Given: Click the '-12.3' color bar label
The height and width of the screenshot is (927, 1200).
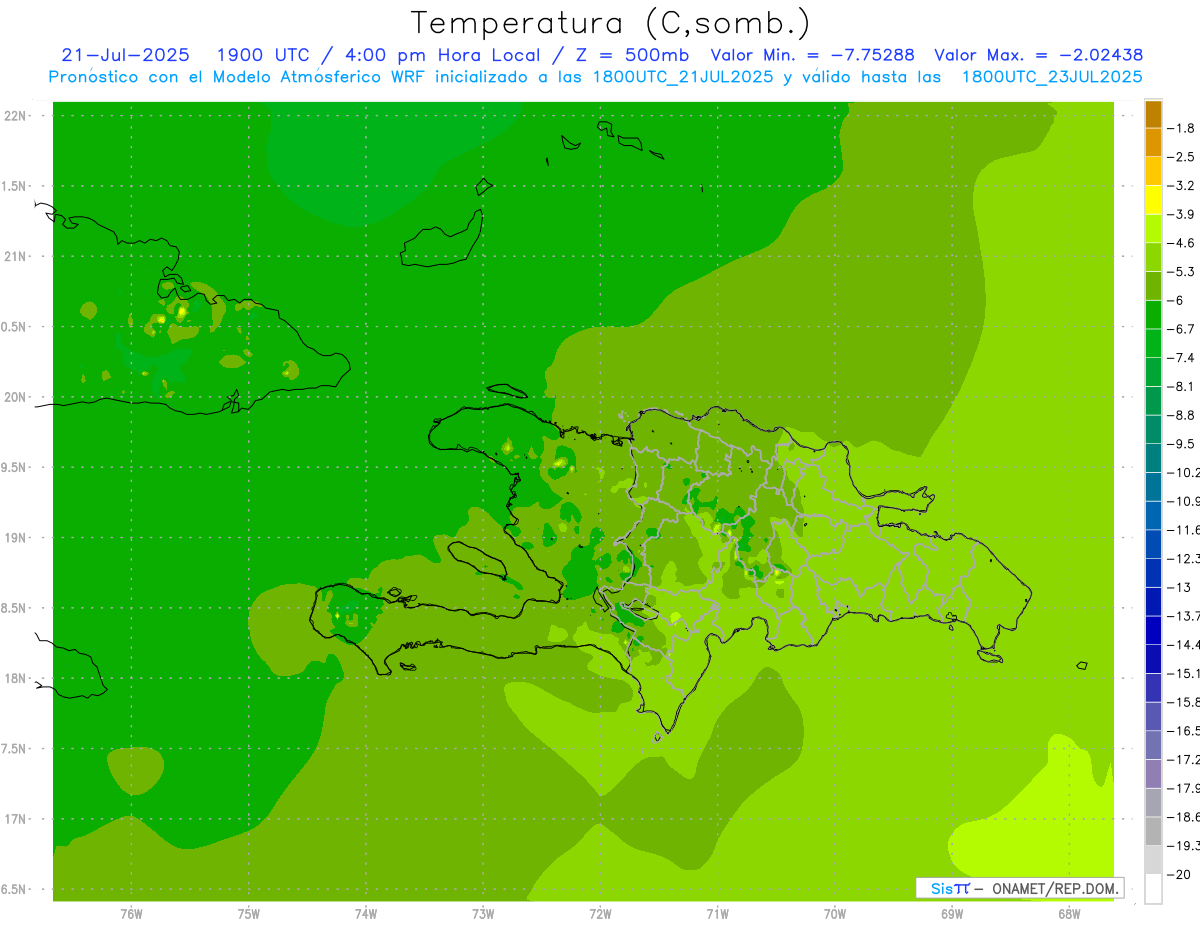Looking at the screenshot, I should pos(1184,559).
